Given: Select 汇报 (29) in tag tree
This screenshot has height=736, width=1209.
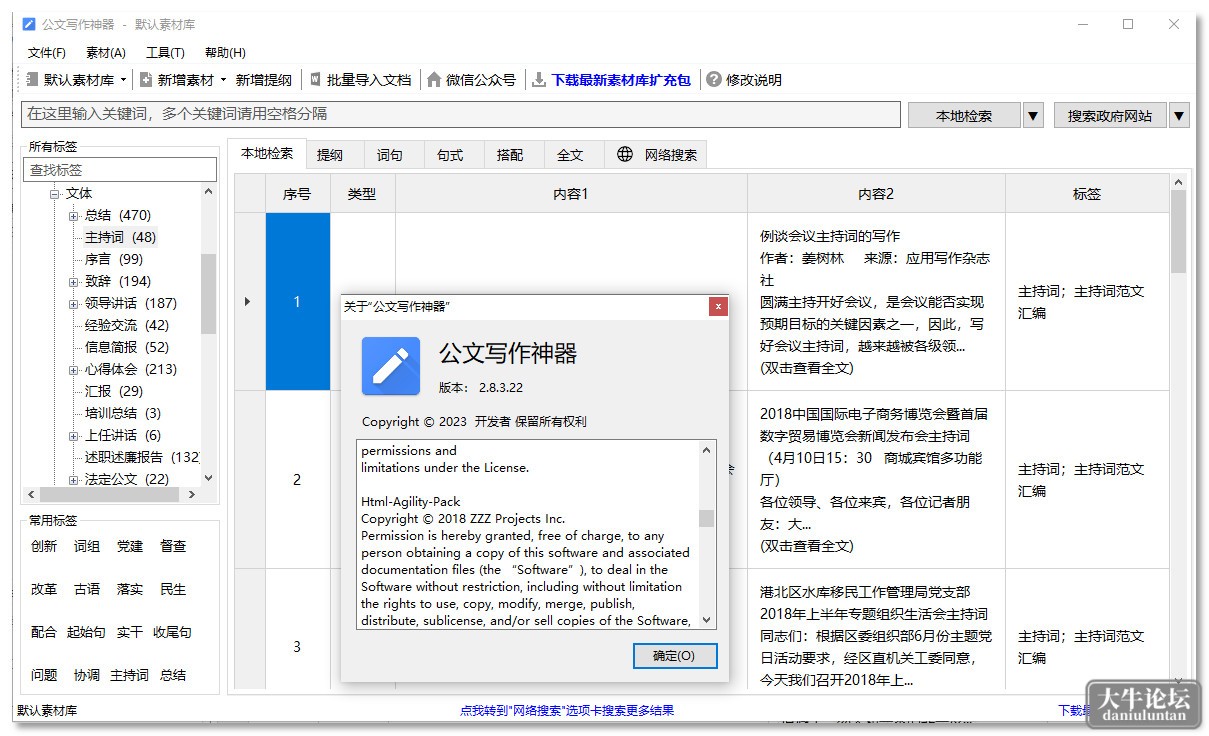Looking at the screenshot, I should point(114,392).
